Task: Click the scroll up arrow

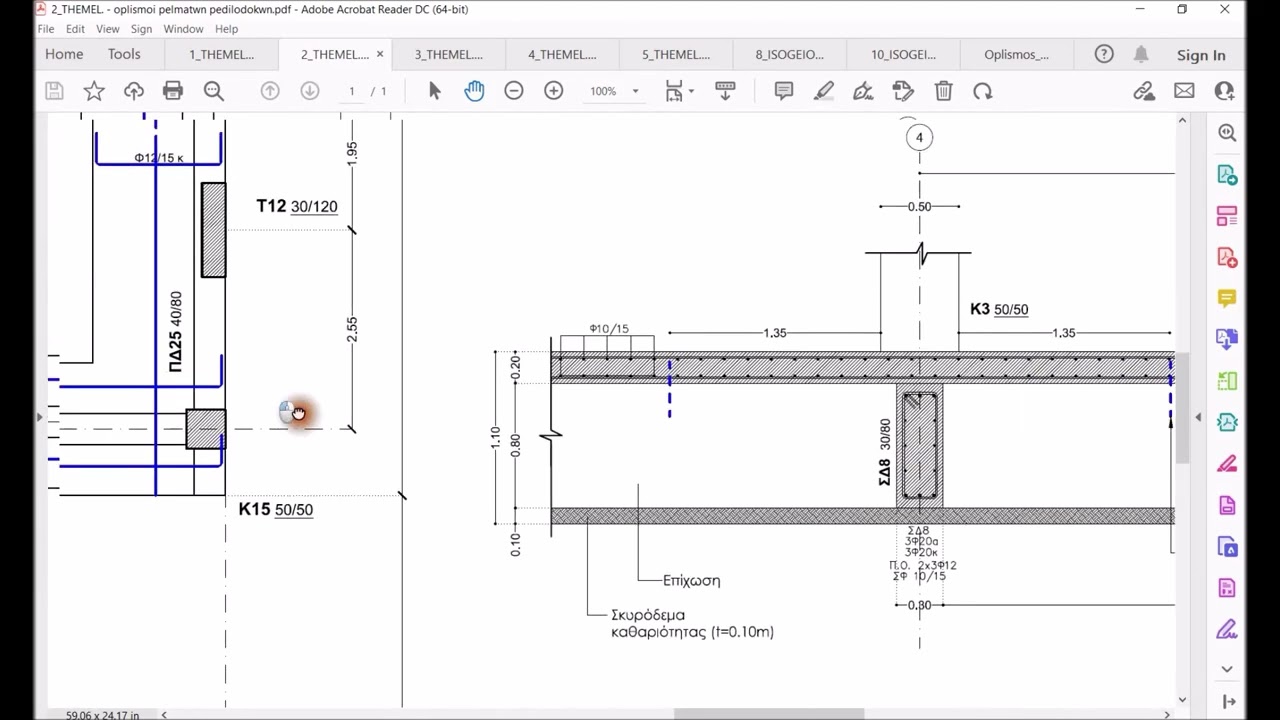Action: click(x=1182, y=121)
